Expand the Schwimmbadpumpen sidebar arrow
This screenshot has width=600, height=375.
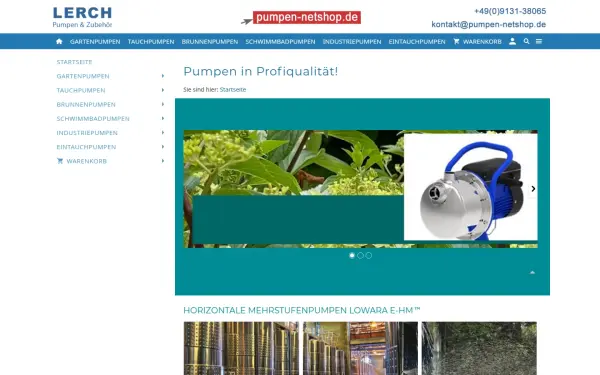(163, 118)
